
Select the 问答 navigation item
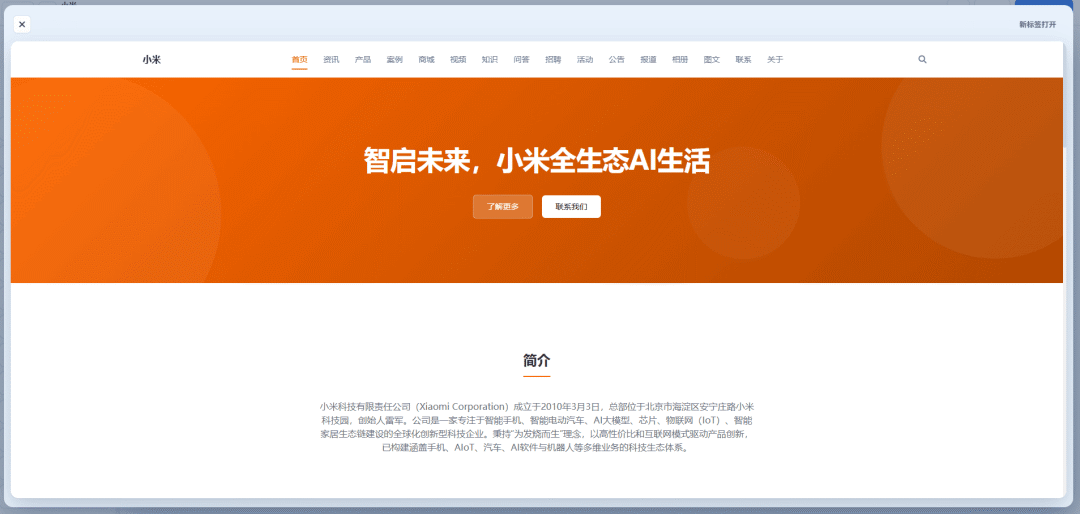point(521,60)
